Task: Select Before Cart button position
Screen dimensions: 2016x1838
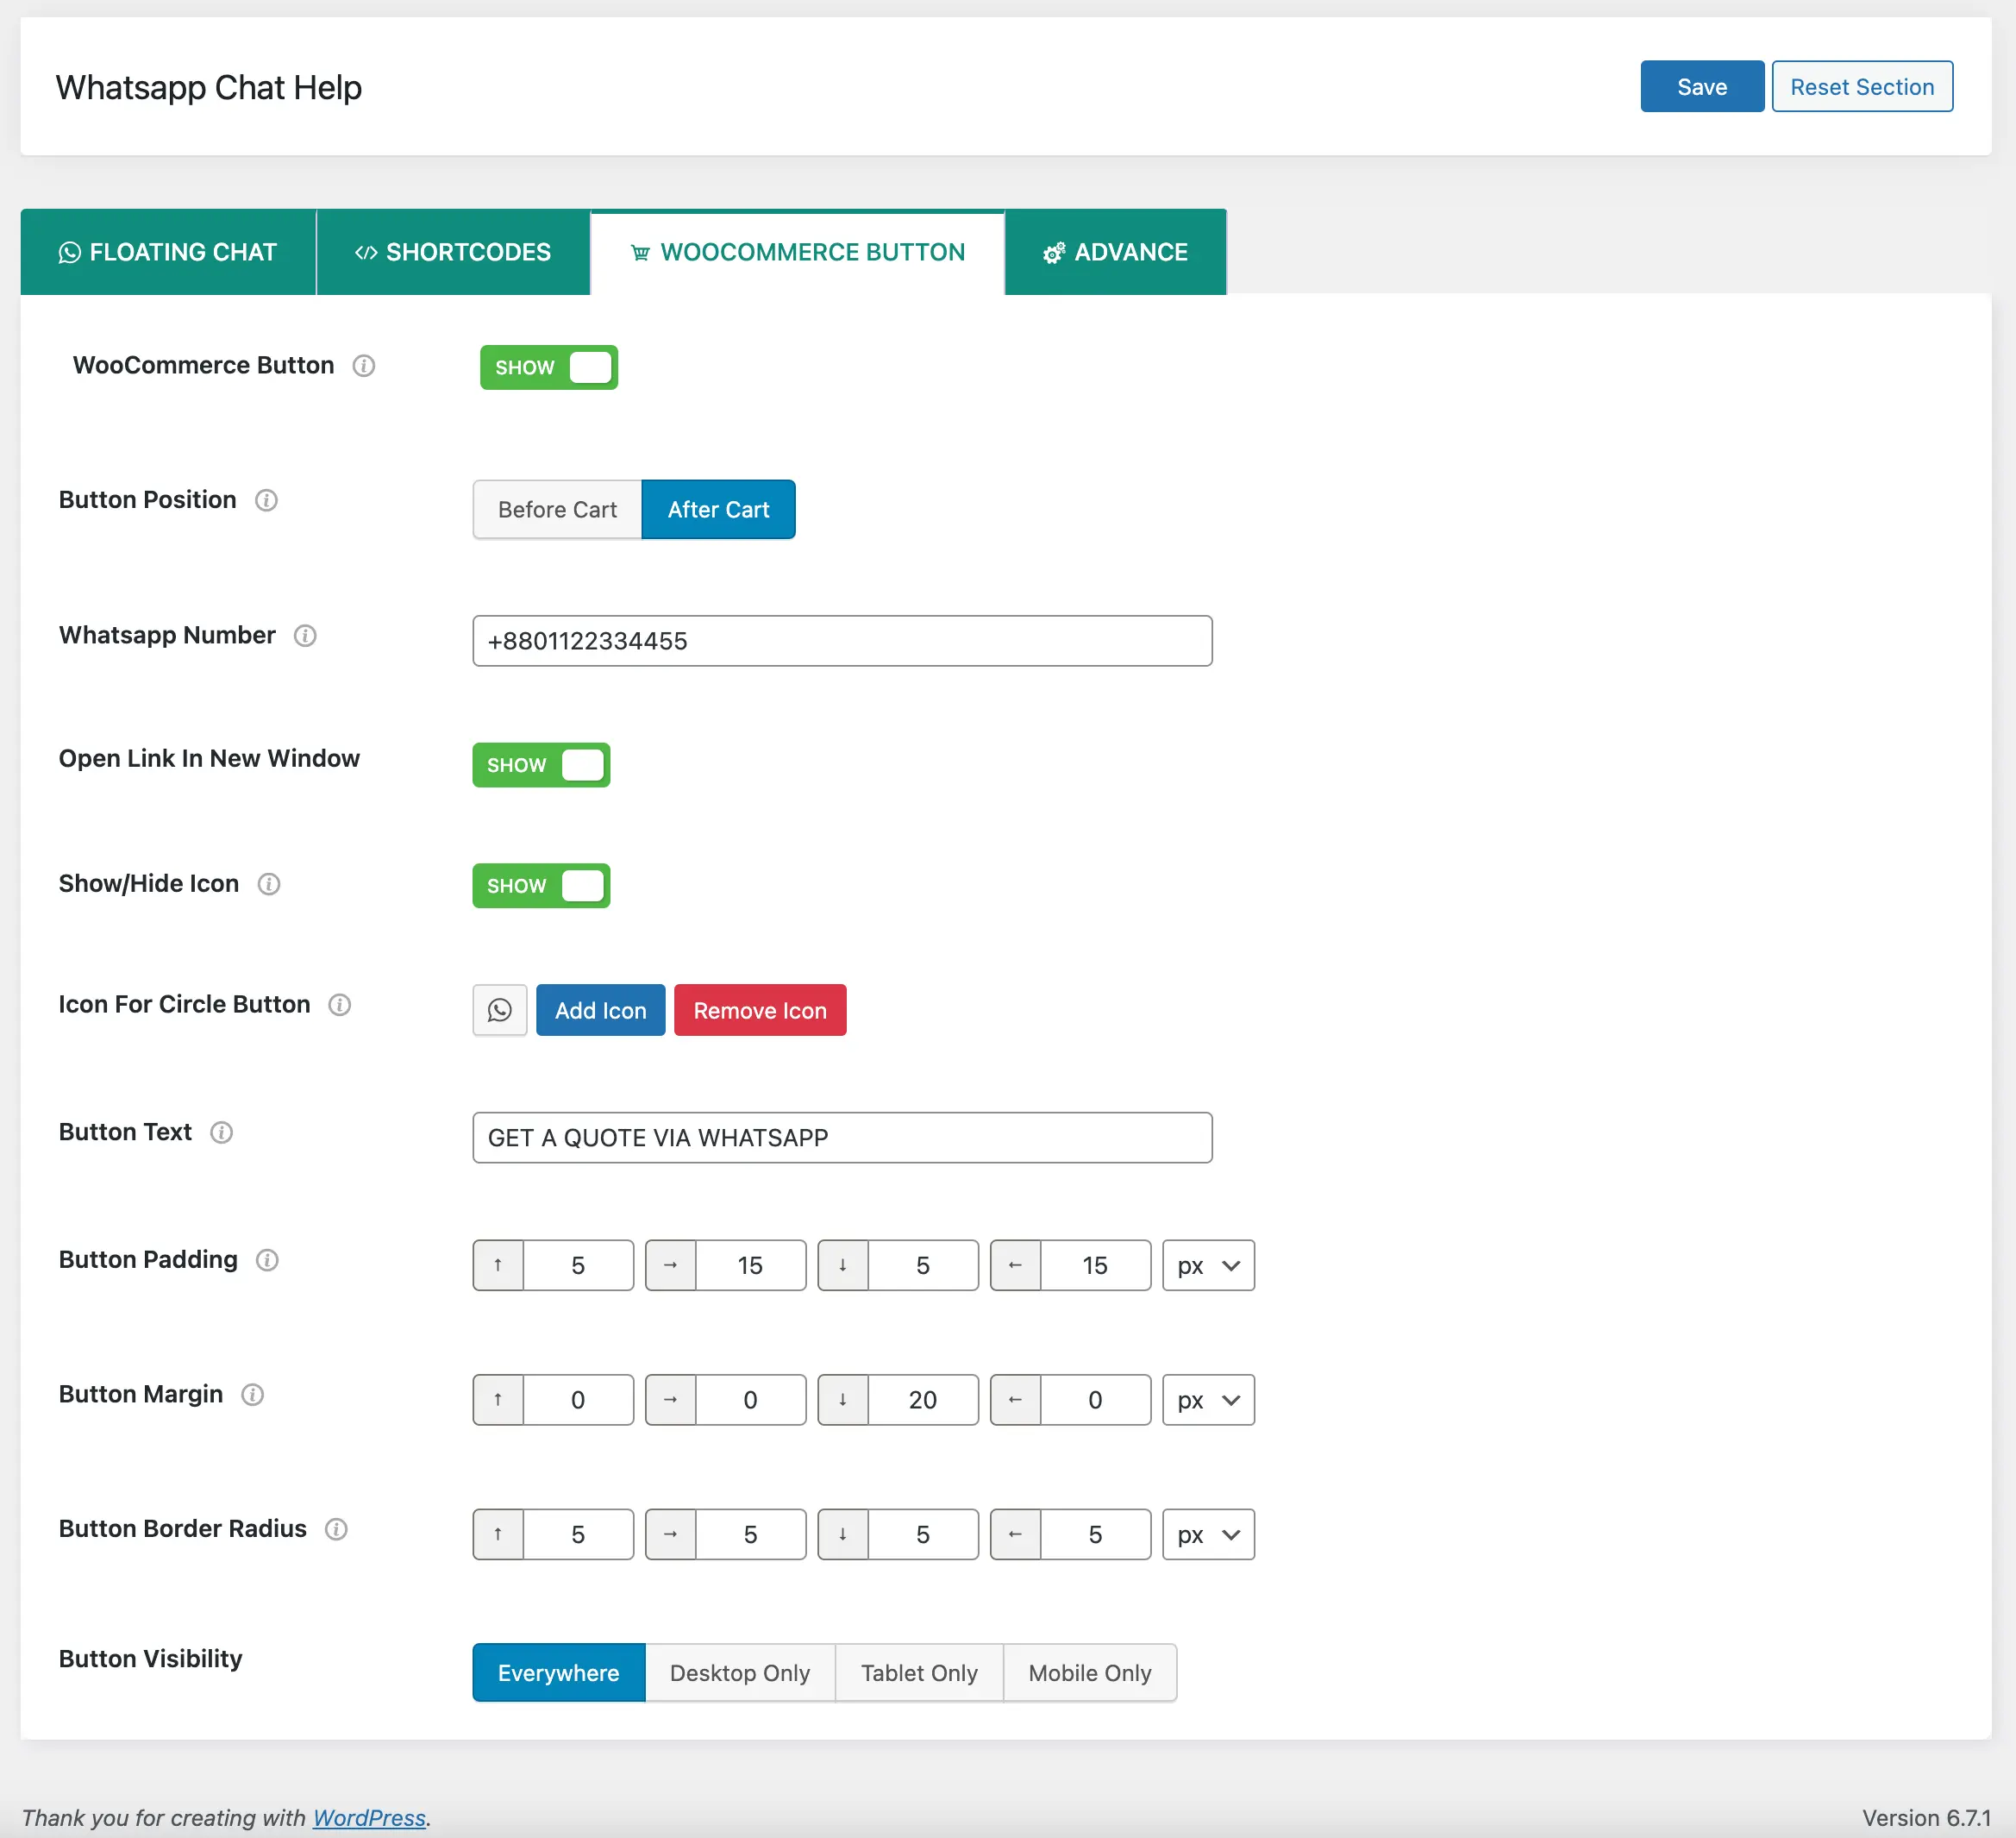Action: point(557,510)
